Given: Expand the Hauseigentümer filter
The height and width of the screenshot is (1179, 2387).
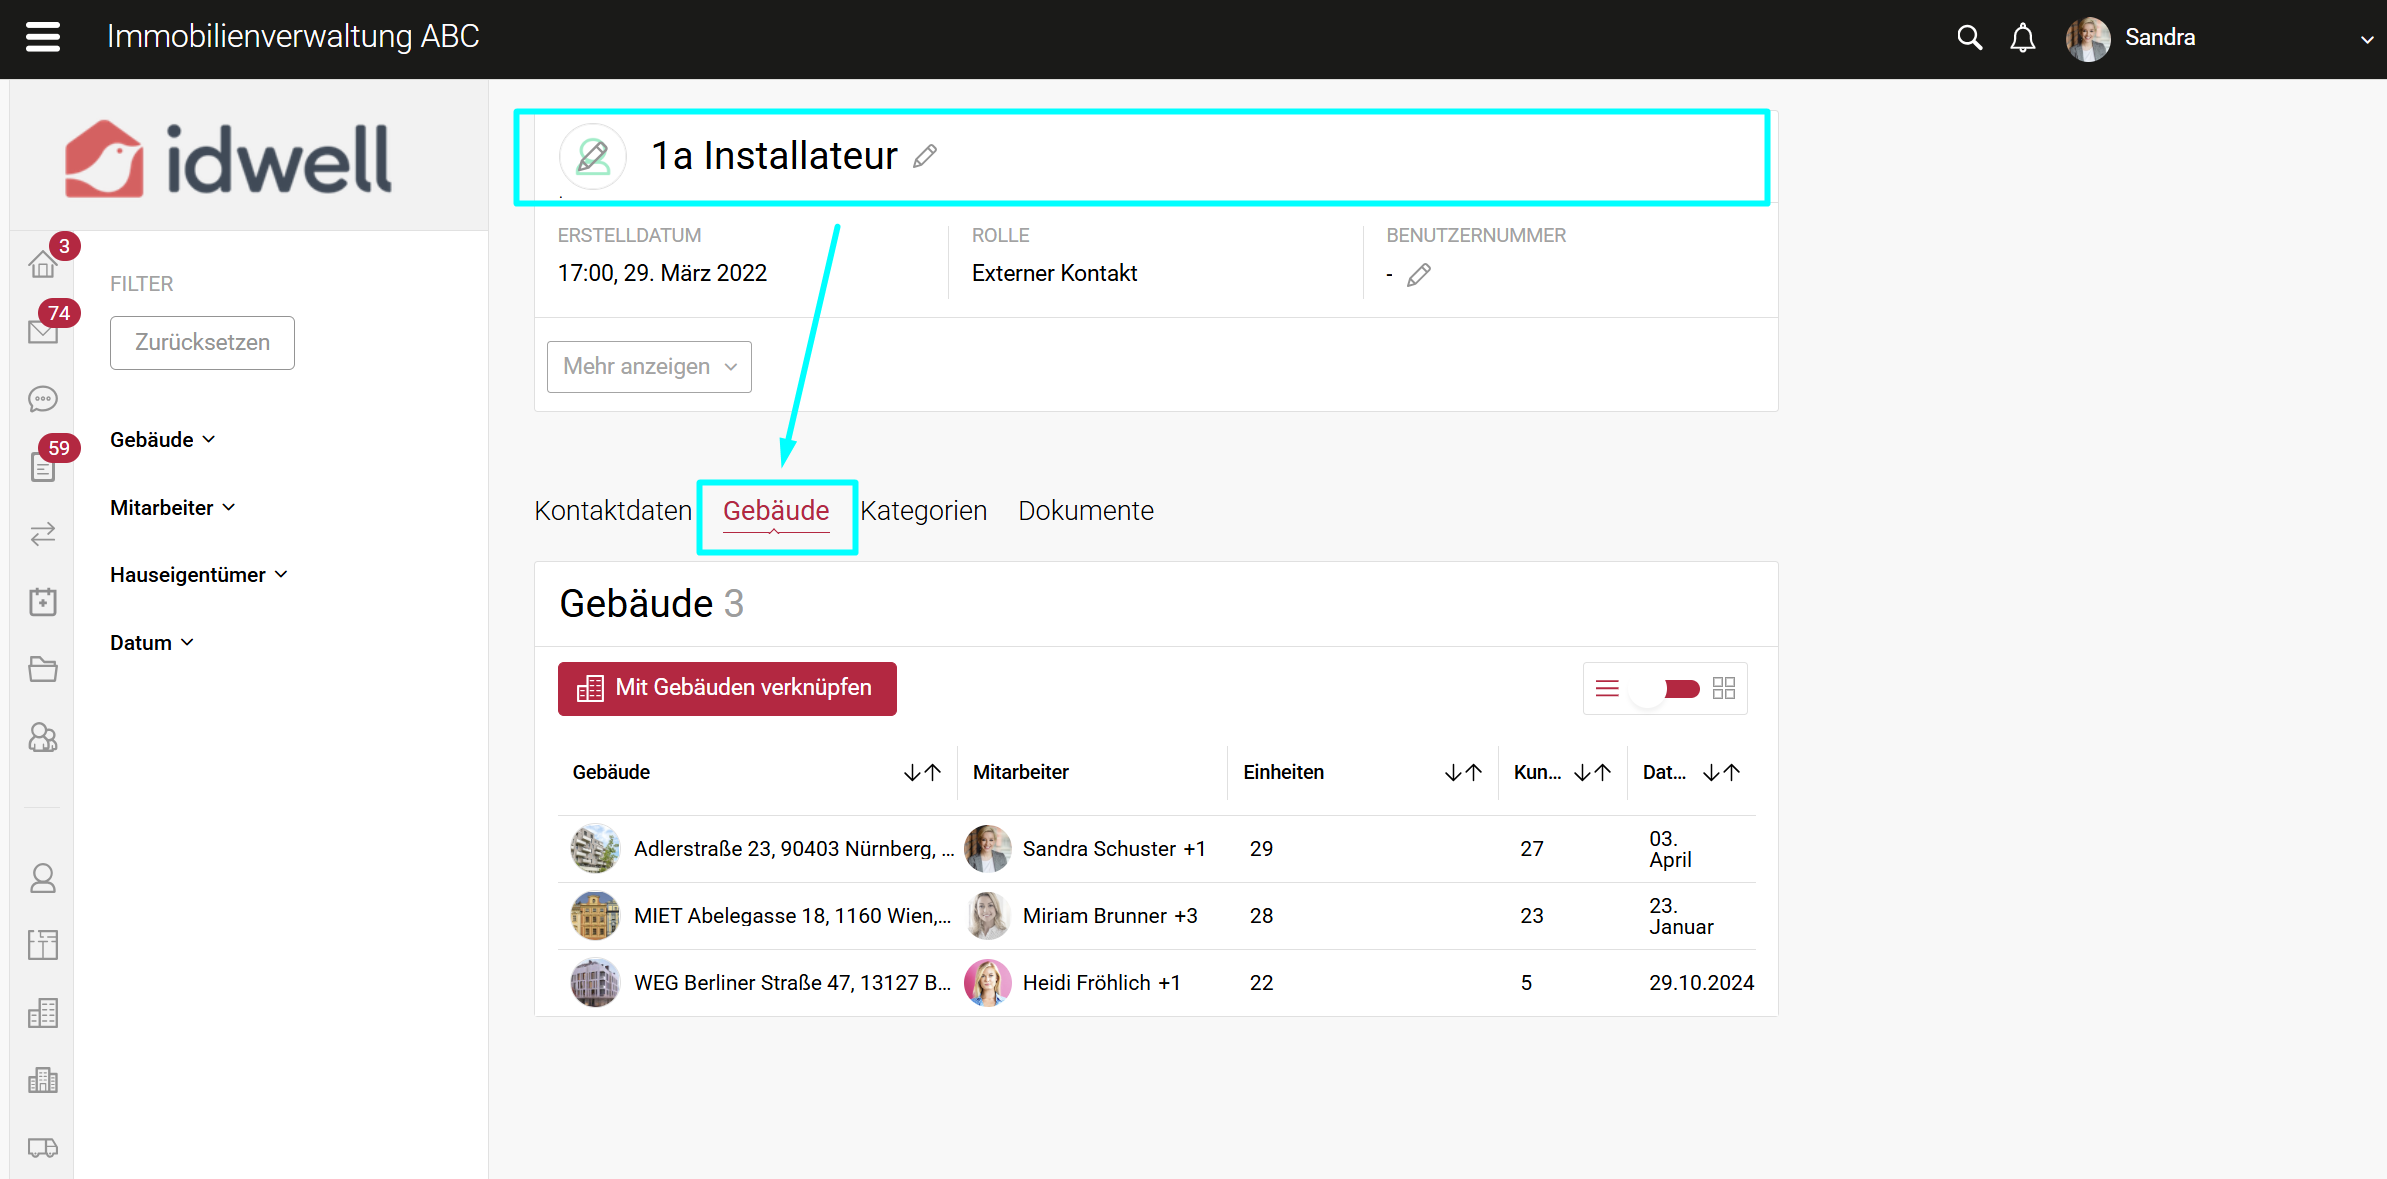Looking at the screenshot, I should pos(198,575).
